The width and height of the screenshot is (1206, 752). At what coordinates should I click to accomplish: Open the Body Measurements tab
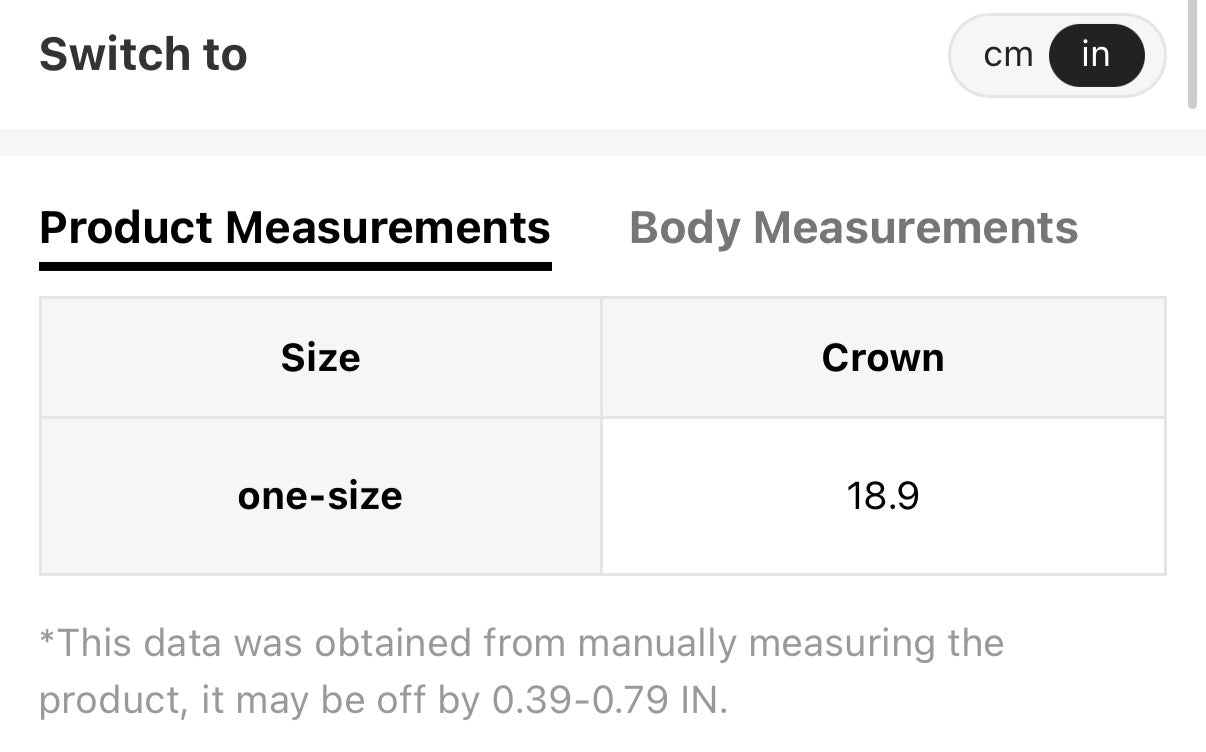coord(853,228)
